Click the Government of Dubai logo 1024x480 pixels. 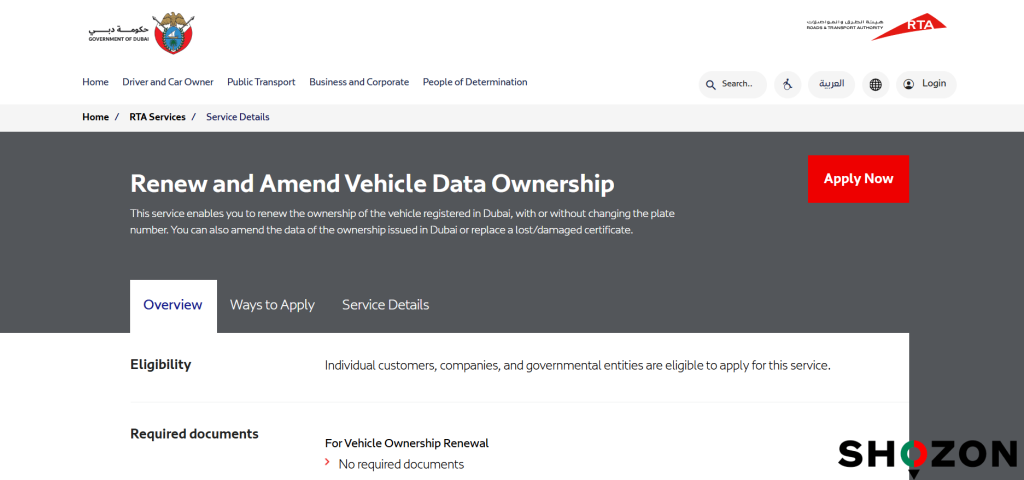(x=139, y=33)
